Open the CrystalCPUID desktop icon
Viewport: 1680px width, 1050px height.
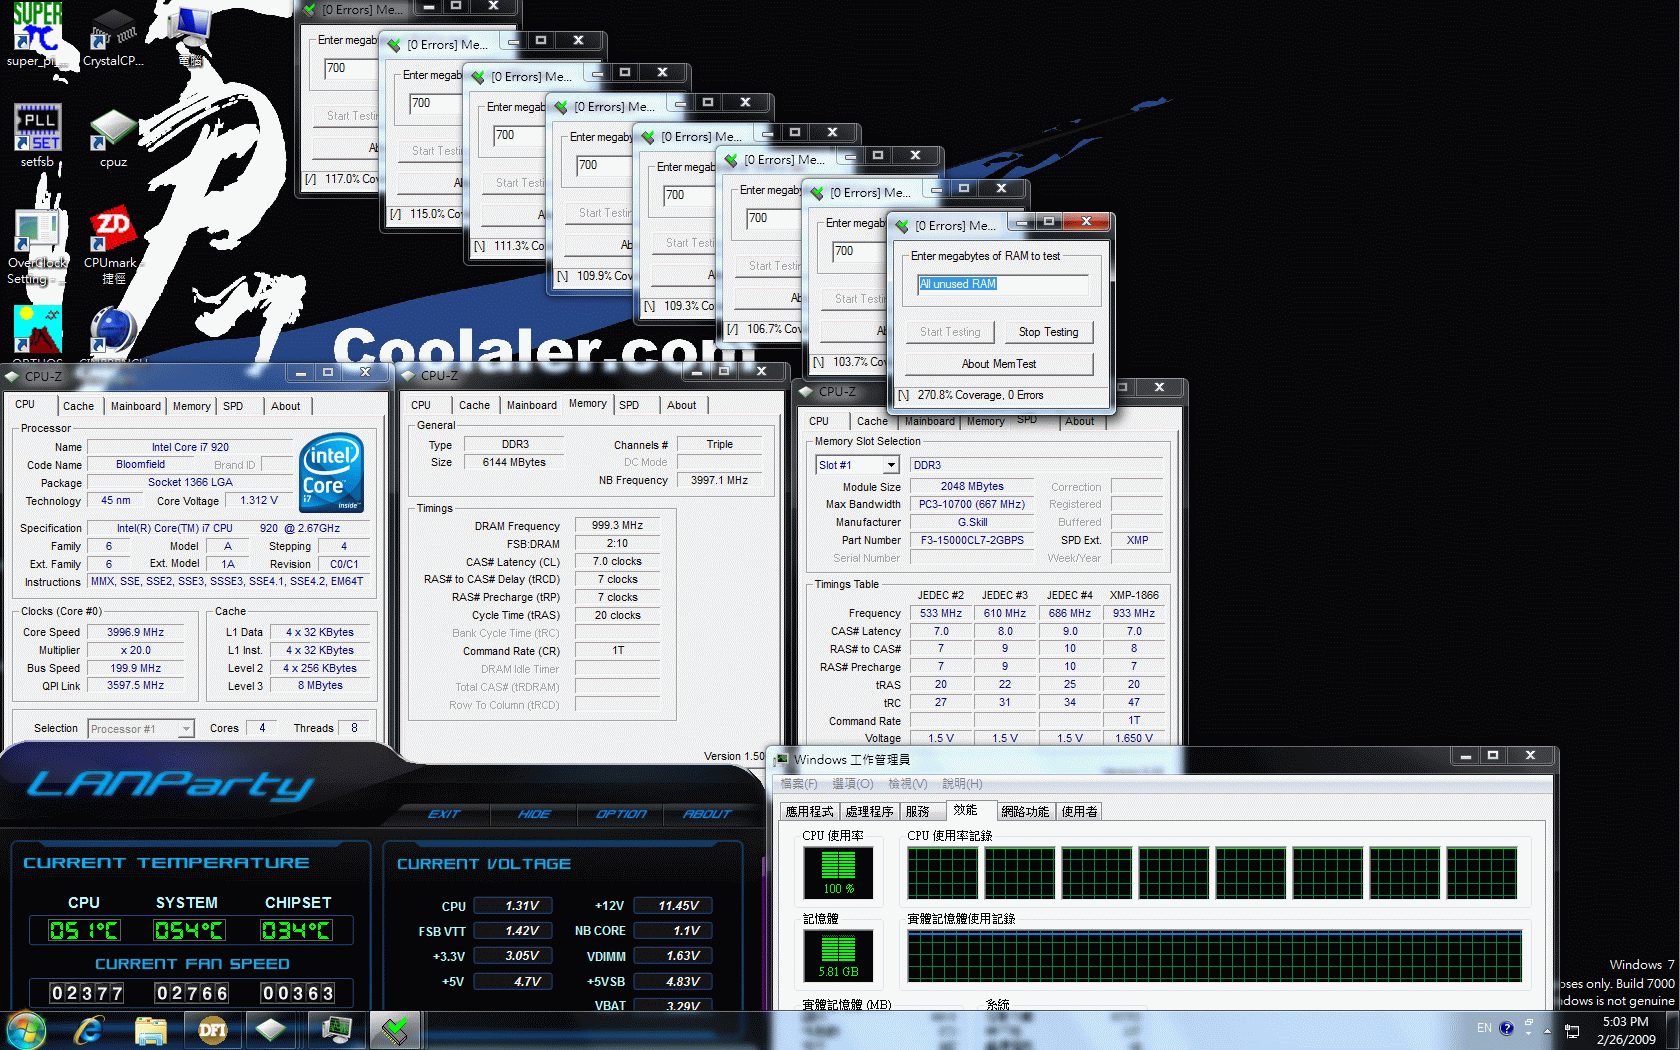tap(113, 34)
